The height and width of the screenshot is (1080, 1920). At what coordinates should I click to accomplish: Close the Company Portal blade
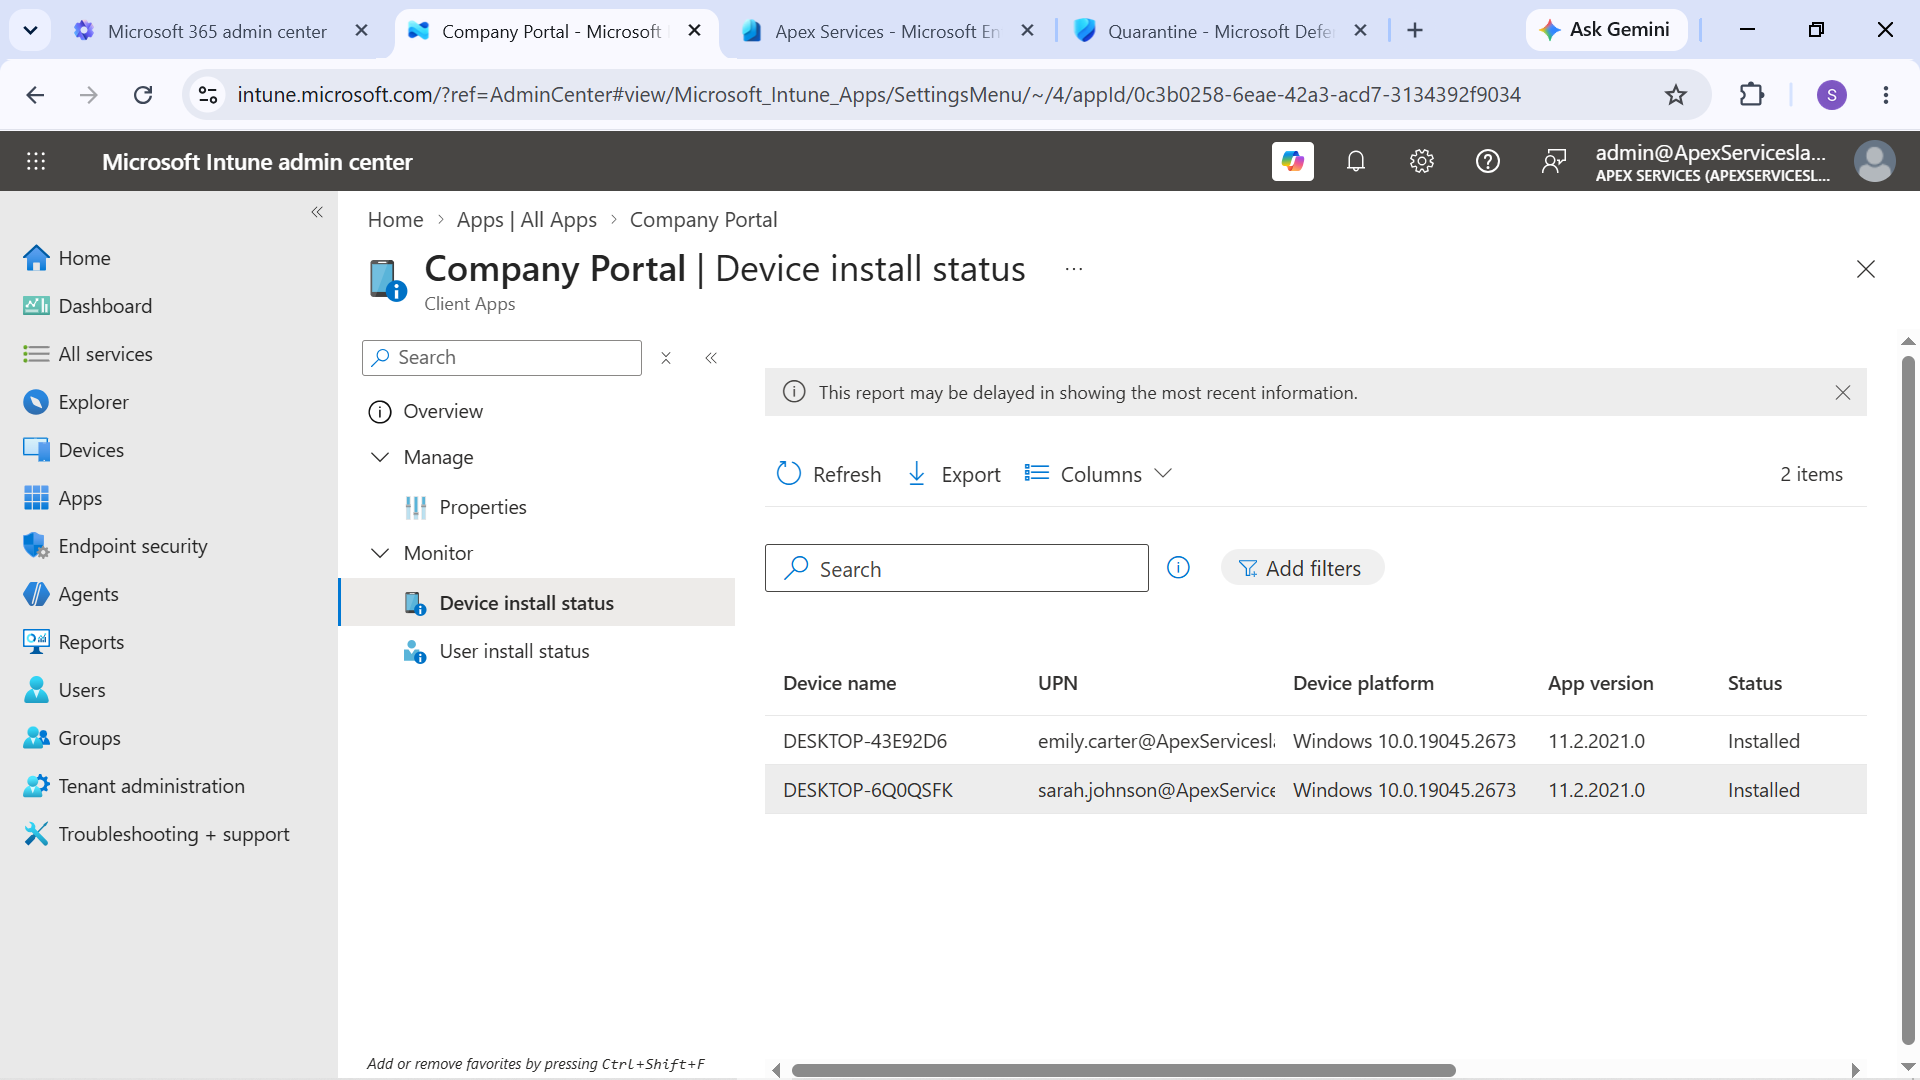(x=1866, y=269)
